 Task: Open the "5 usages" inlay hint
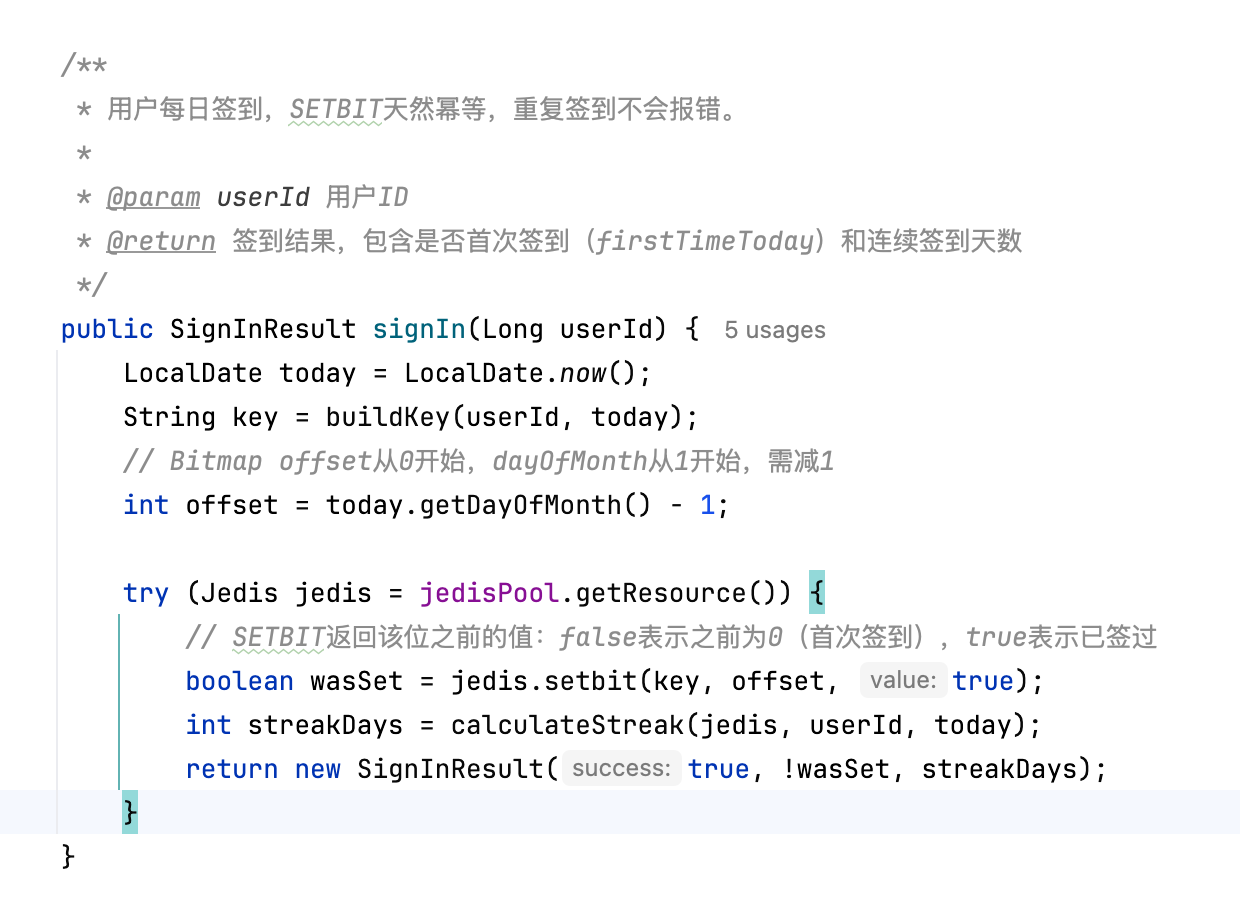[775, 330]
